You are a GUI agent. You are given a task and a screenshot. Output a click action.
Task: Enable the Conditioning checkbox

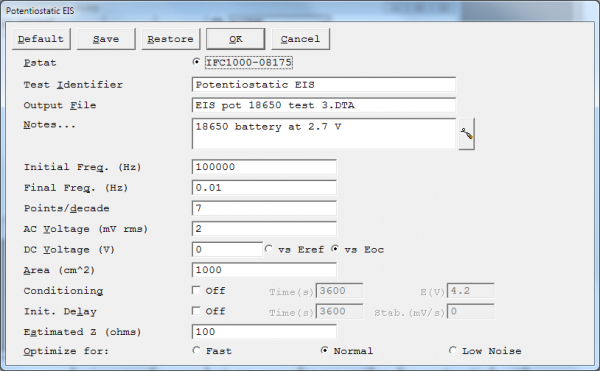pyautogui.click(x=196, y=290)
